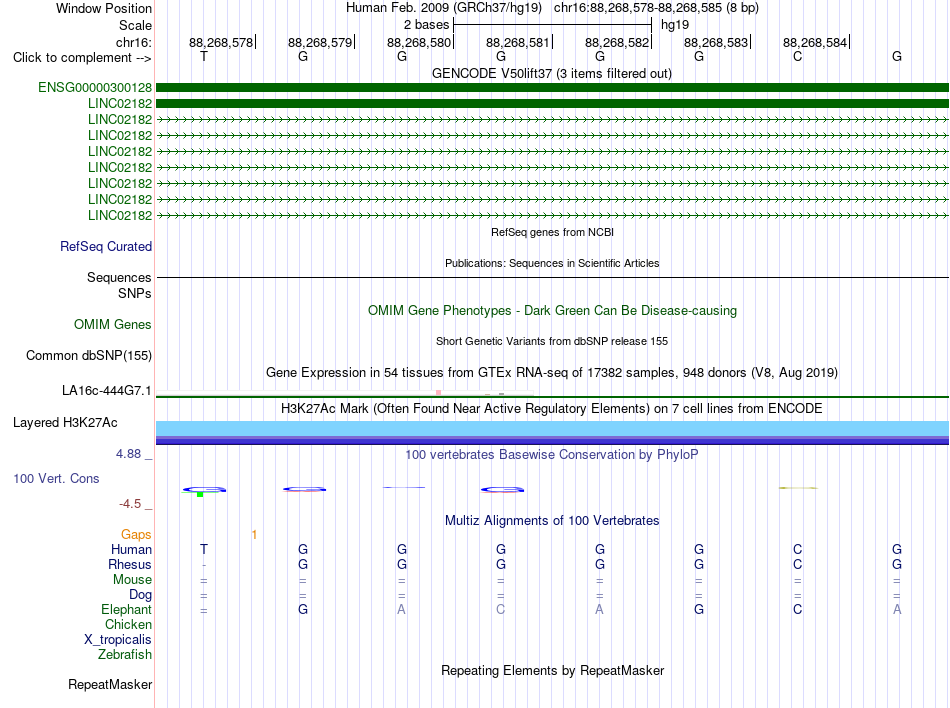Open the RepeatMasker track label

(110, 684)
